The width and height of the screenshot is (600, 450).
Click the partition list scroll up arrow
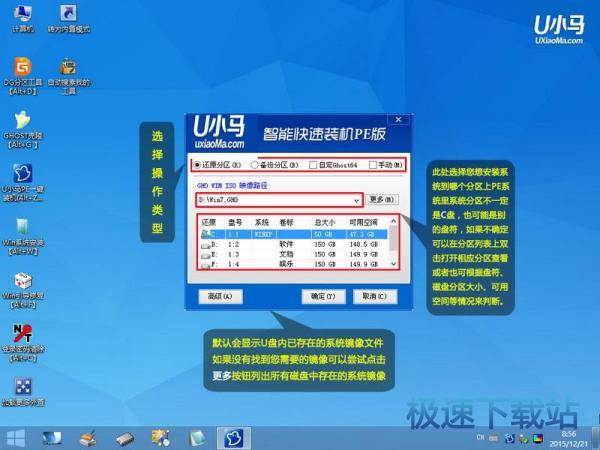[393, 221]
